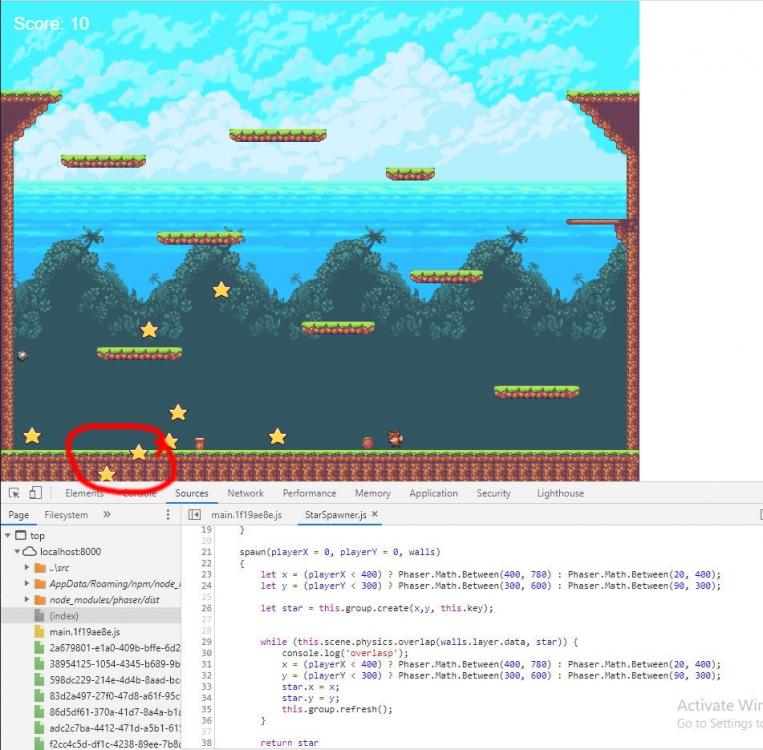Viewport: 763px width, 750px height.
Task: Switch to the main.1f19ae8e.js editor tab
Action: tap(246, 515)
